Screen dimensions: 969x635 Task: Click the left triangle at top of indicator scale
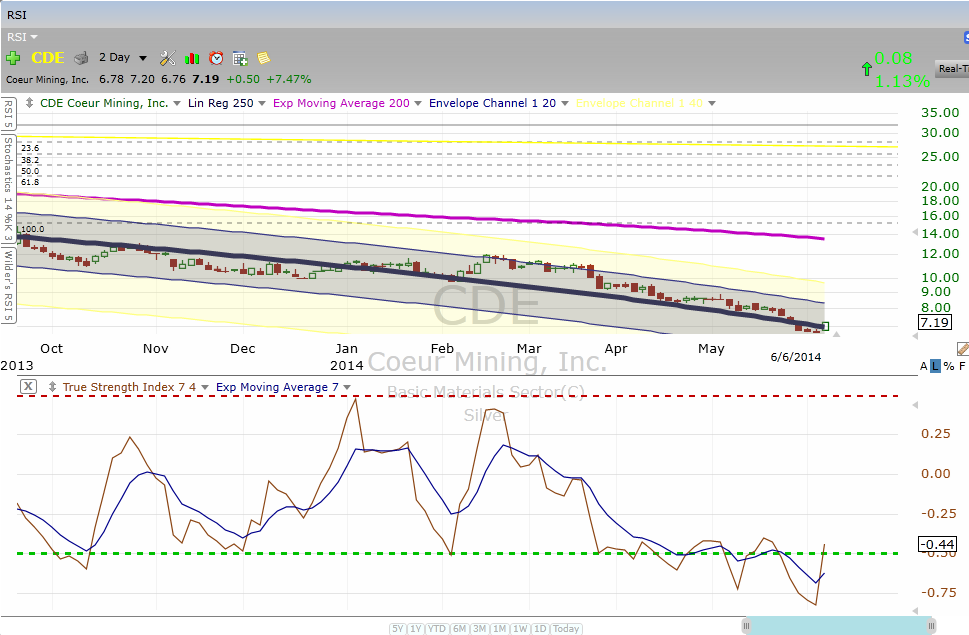915,405
